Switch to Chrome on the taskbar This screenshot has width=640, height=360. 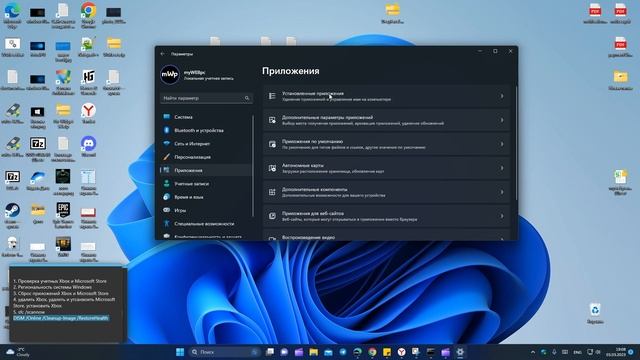pyautogui.click(x=372, y=352)
